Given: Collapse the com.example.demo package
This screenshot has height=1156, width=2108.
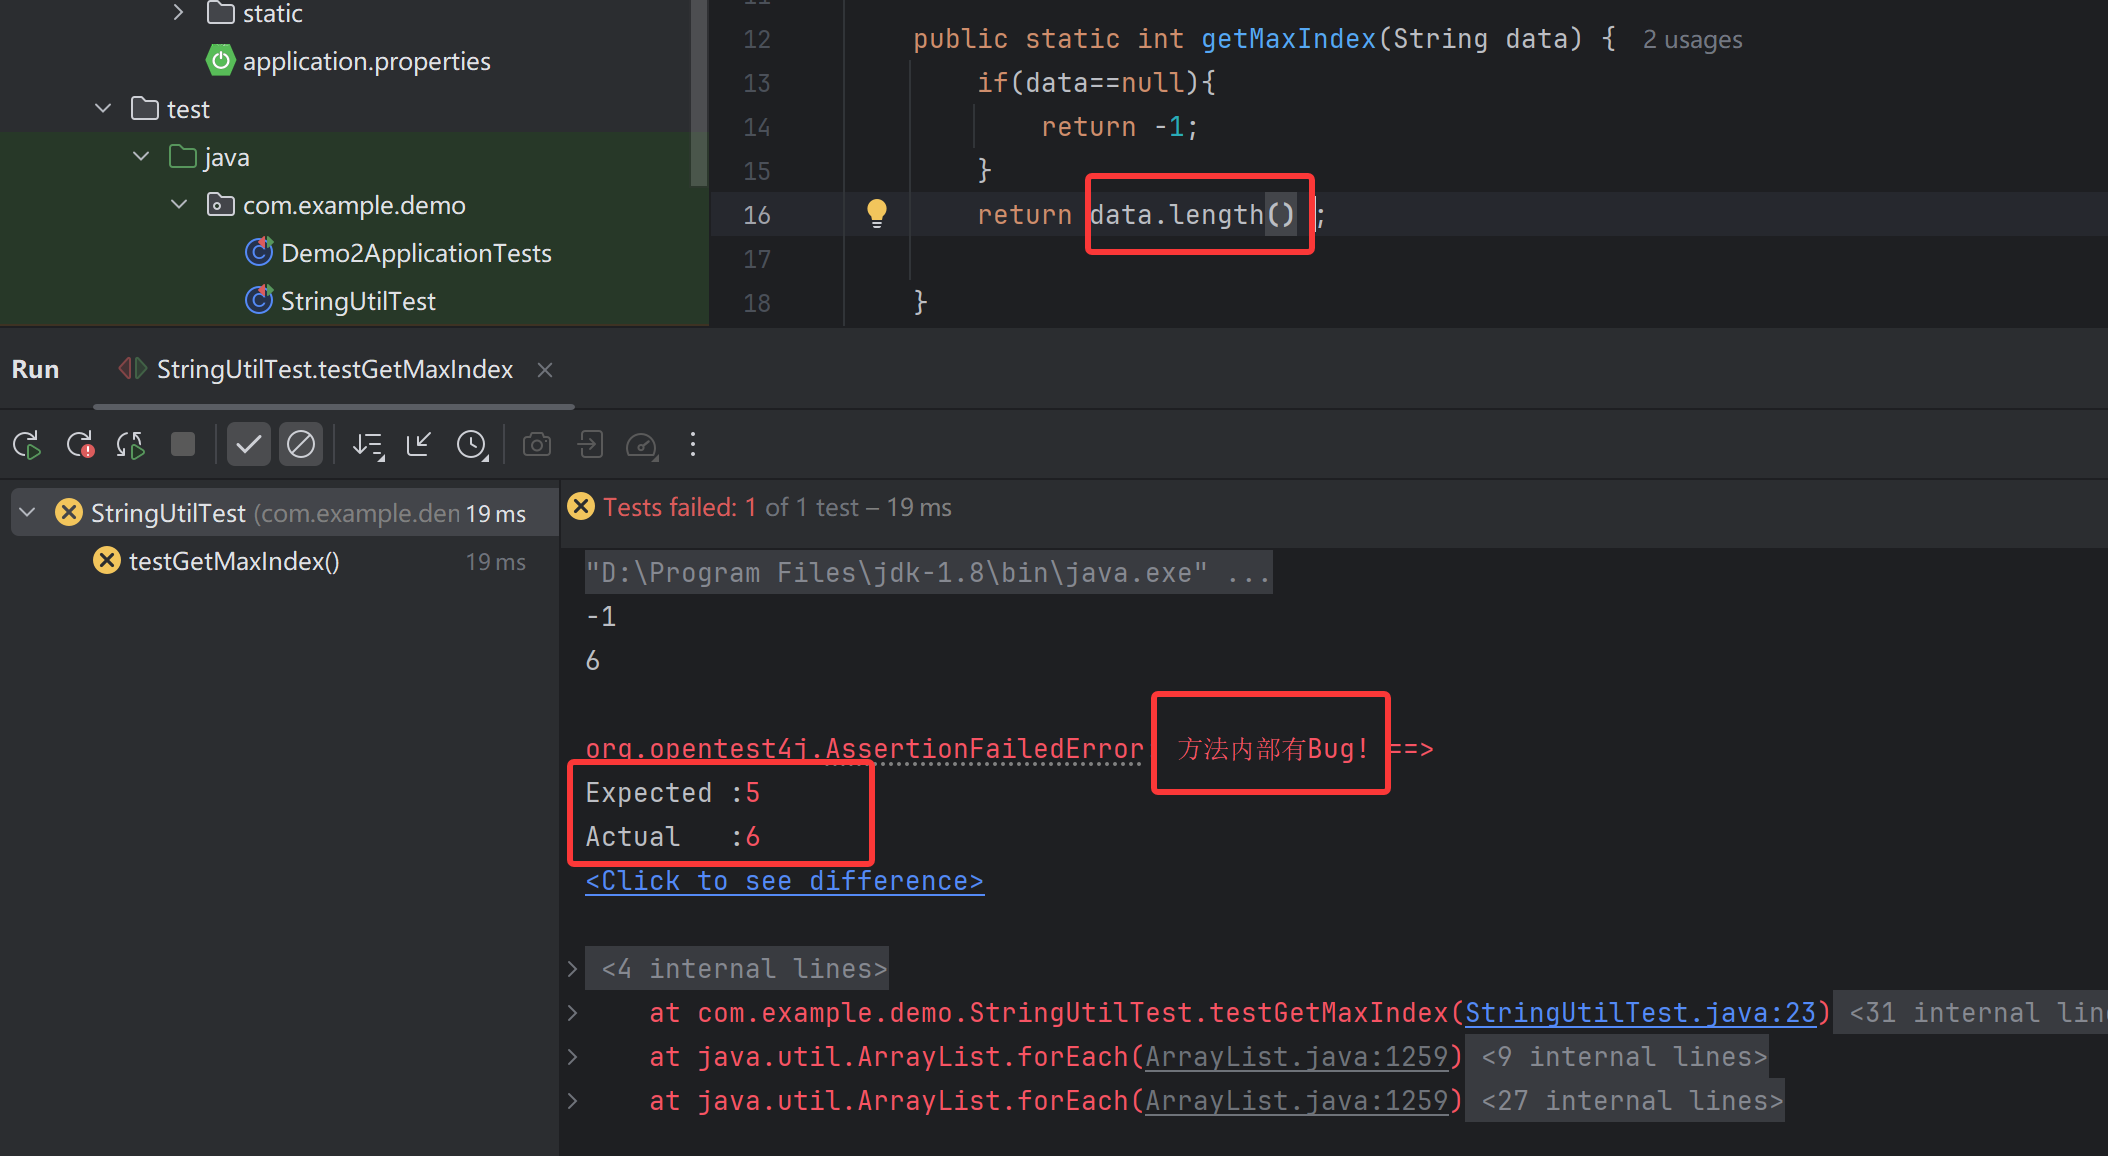Looking at the screenshot, I should (x=179, y=205).
